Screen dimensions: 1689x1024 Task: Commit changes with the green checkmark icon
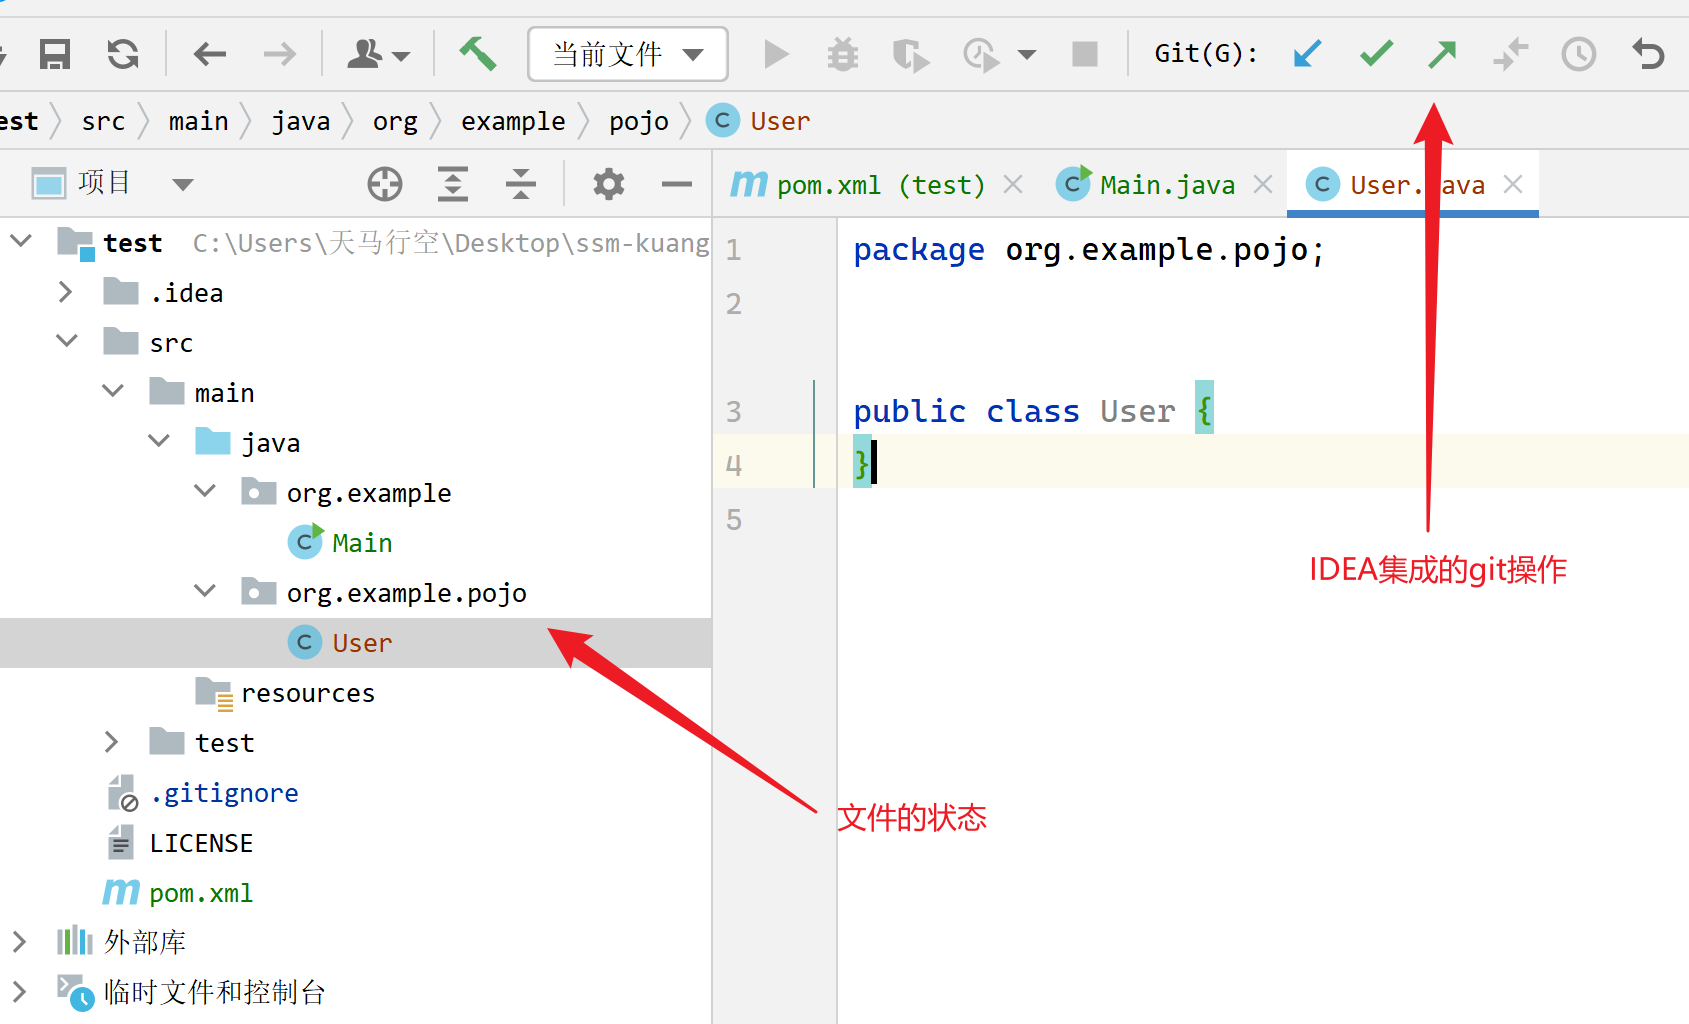tap(1377, 54)
